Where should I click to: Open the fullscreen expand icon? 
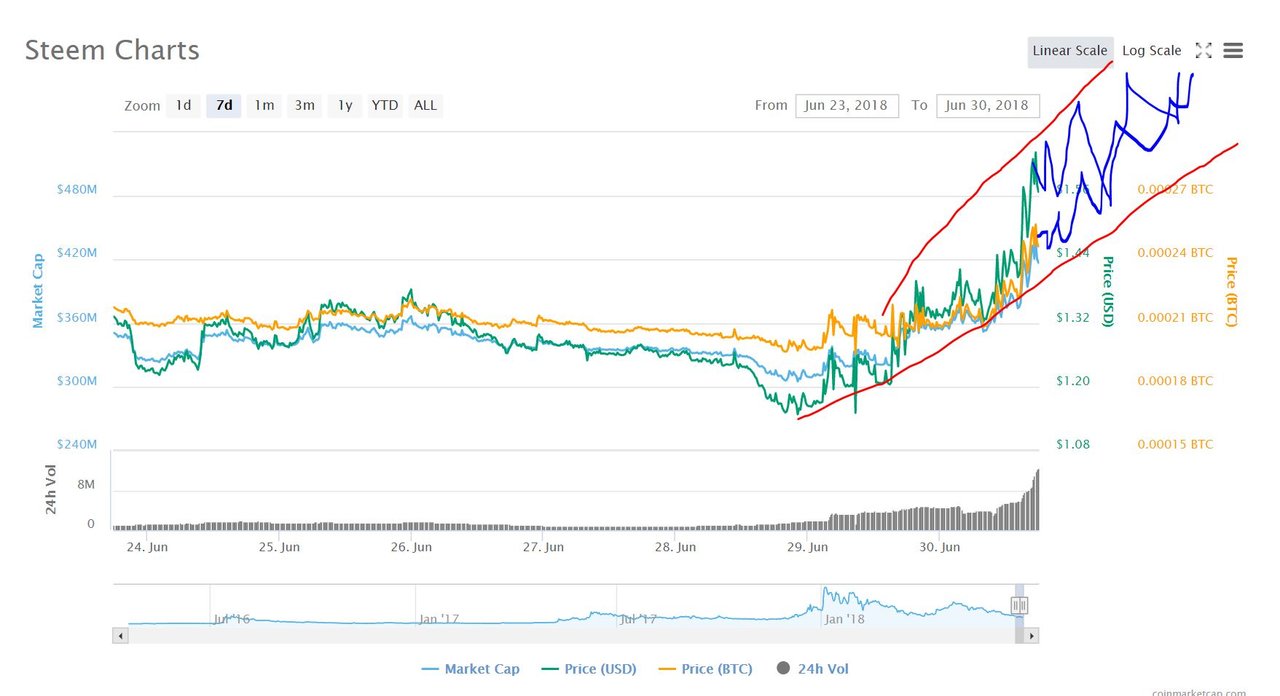tap(1204, 51)
